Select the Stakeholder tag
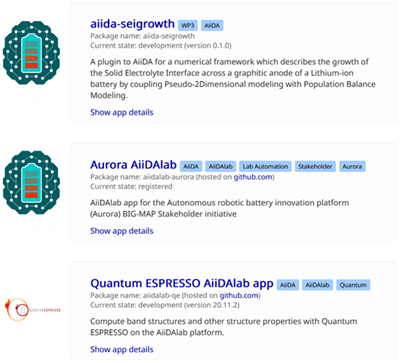Image resolution: width=400 pixels, height=363 pixels. pos(315,166)
